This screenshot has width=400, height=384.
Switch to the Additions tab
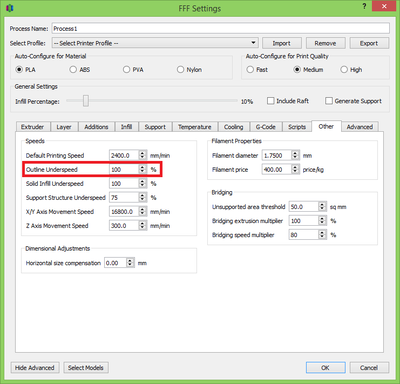pos(96,127)
